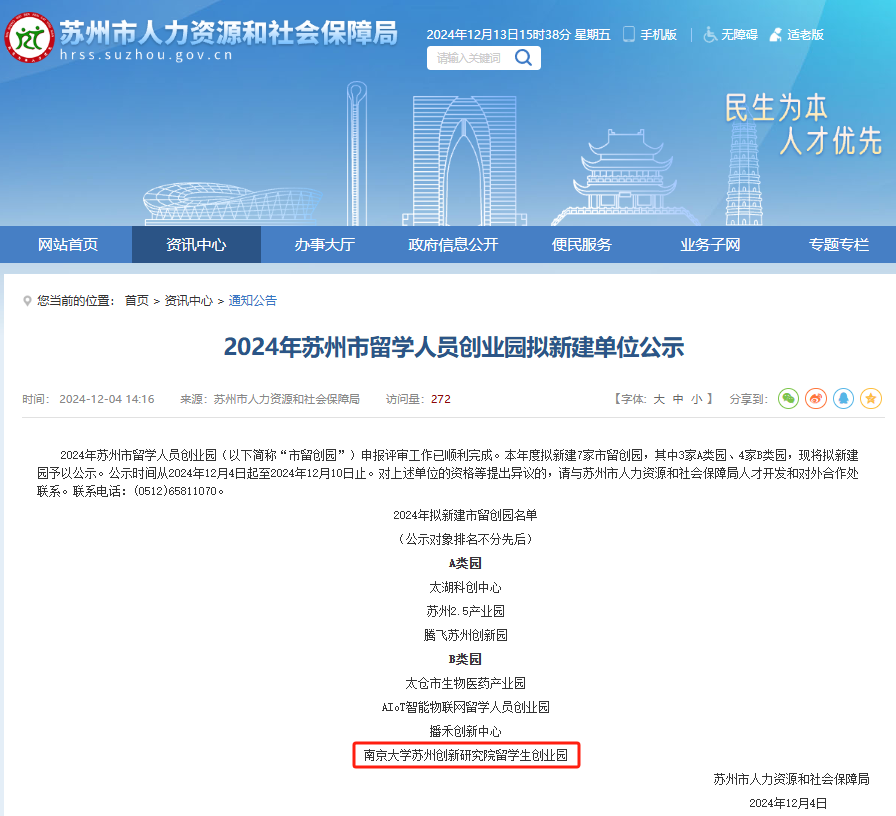Set font size to 小

(697, 399)
